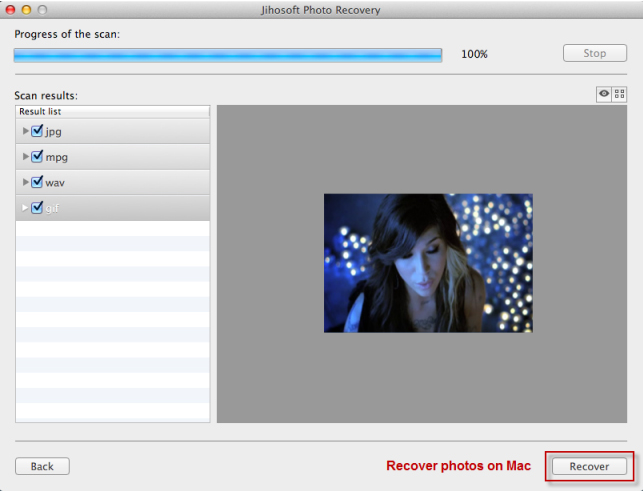
Task: Click the green zoom window button
Action: point(44,9)
